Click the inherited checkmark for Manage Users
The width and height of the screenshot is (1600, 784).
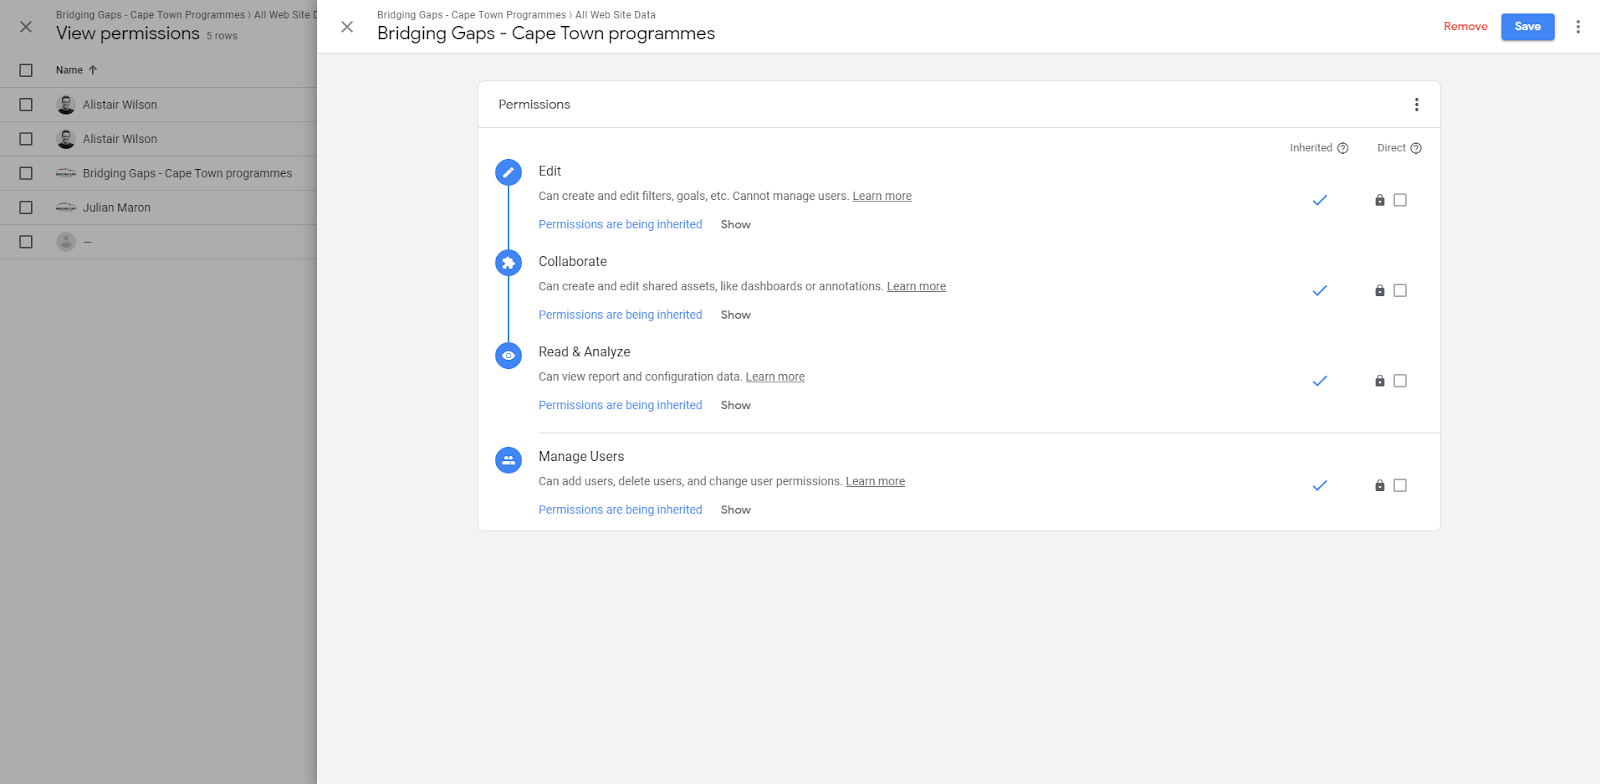[1320, 485]
